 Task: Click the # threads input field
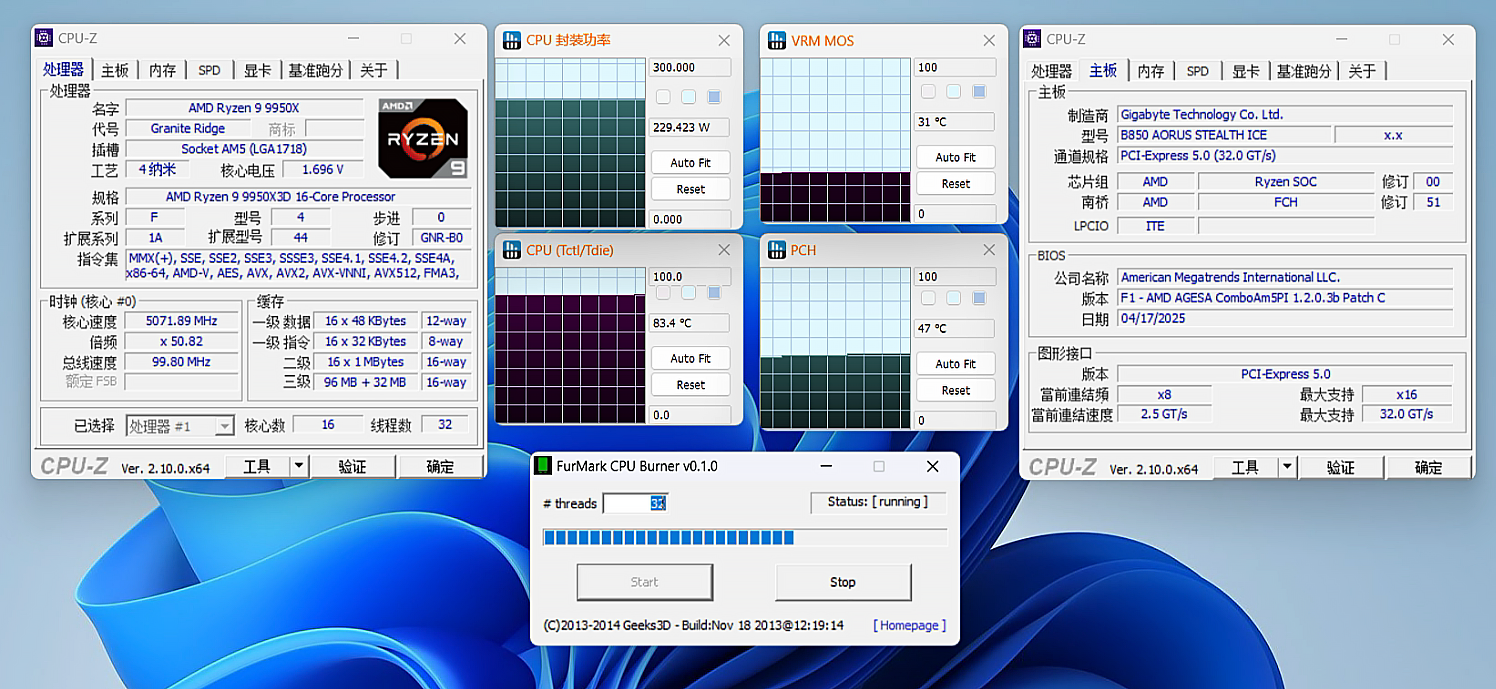(x=634, y=503)
